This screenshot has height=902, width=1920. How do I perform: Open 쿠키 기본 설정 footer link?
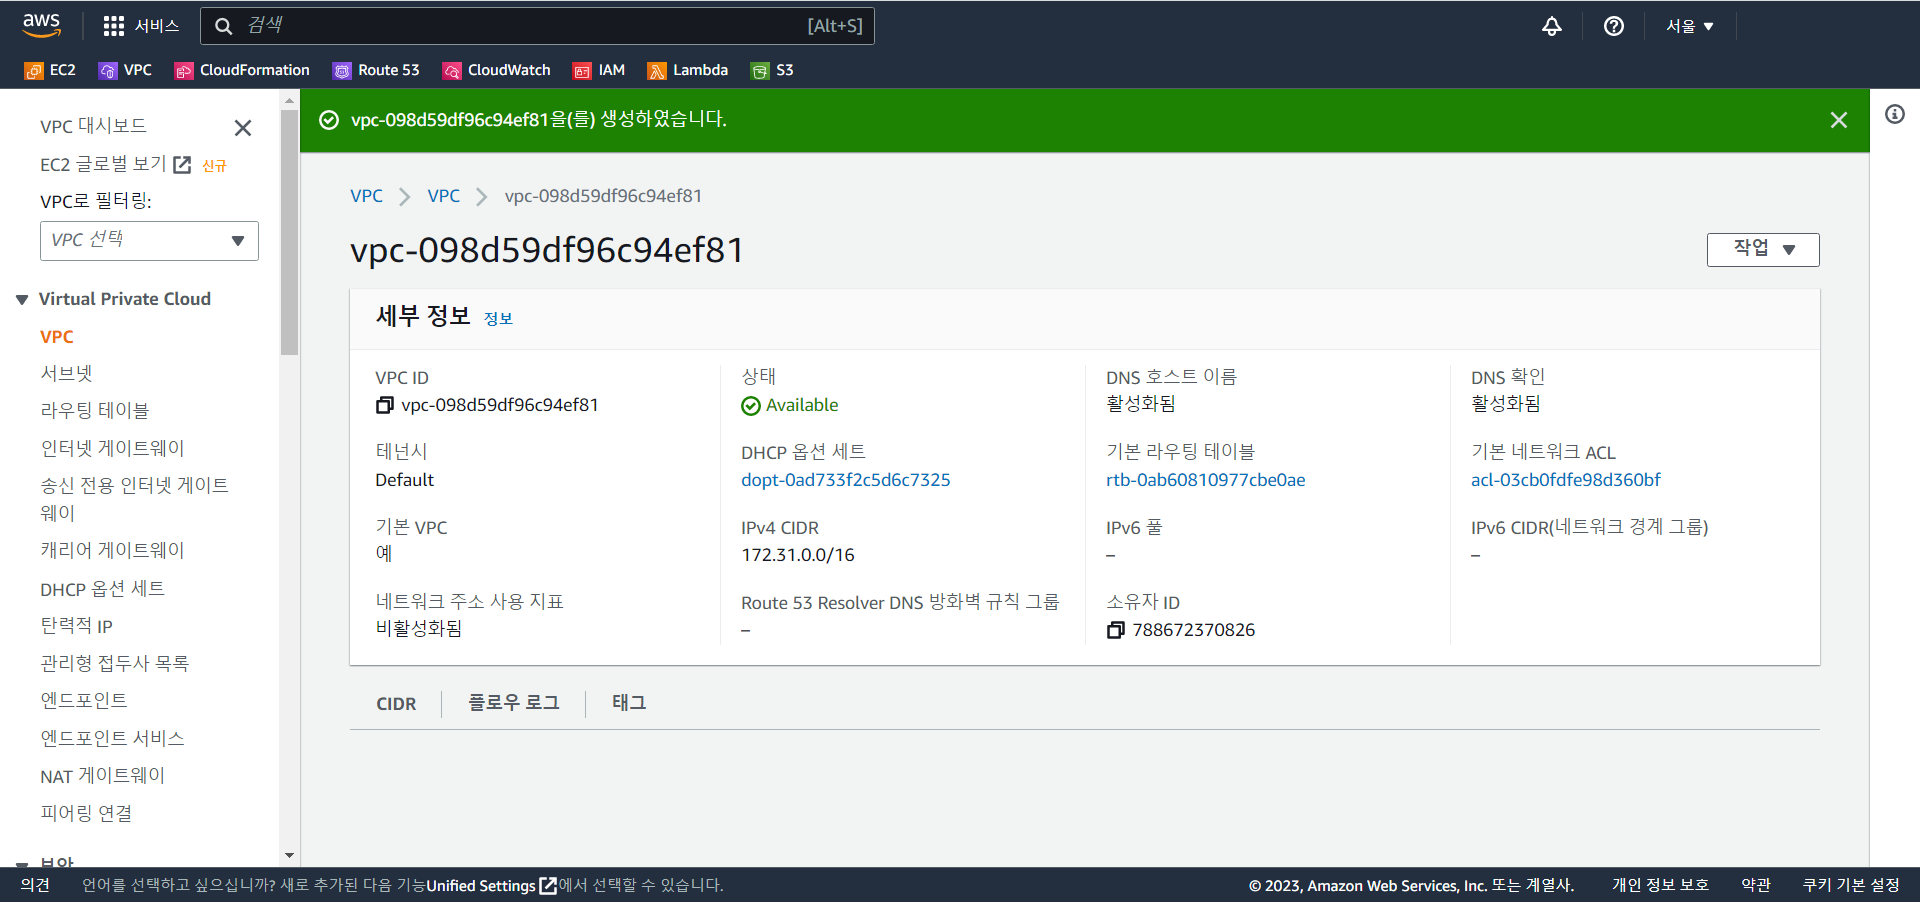click(1851, 885)
